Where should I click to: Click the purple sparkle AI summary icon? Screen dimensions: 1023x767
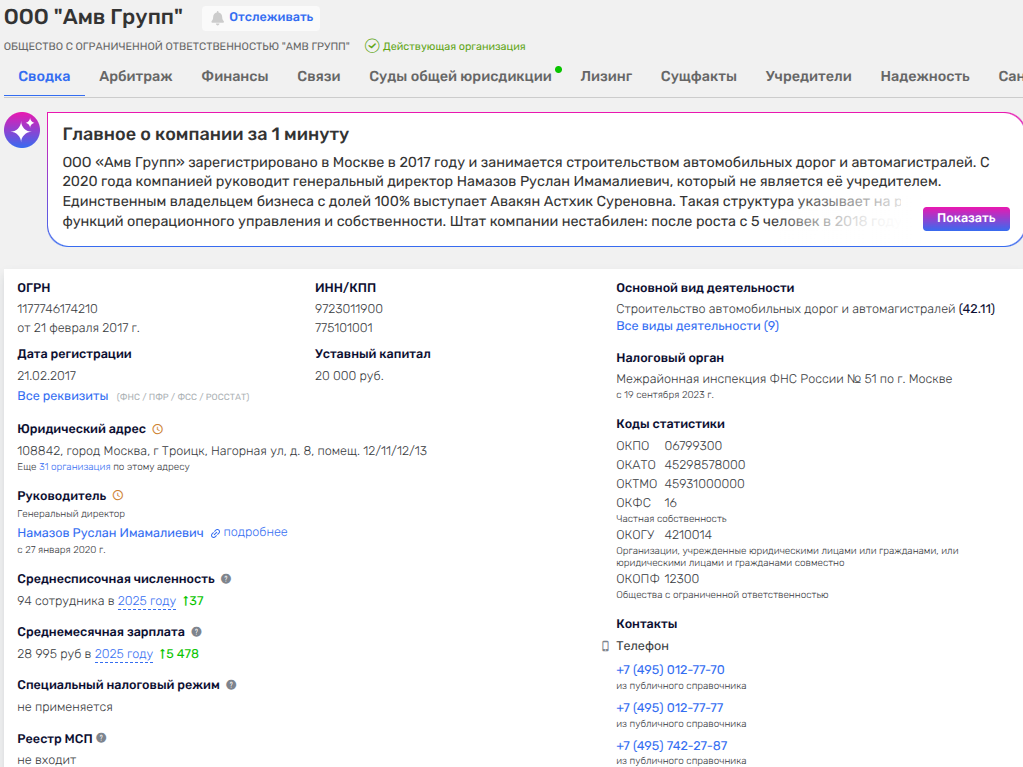tap(22, 130)
